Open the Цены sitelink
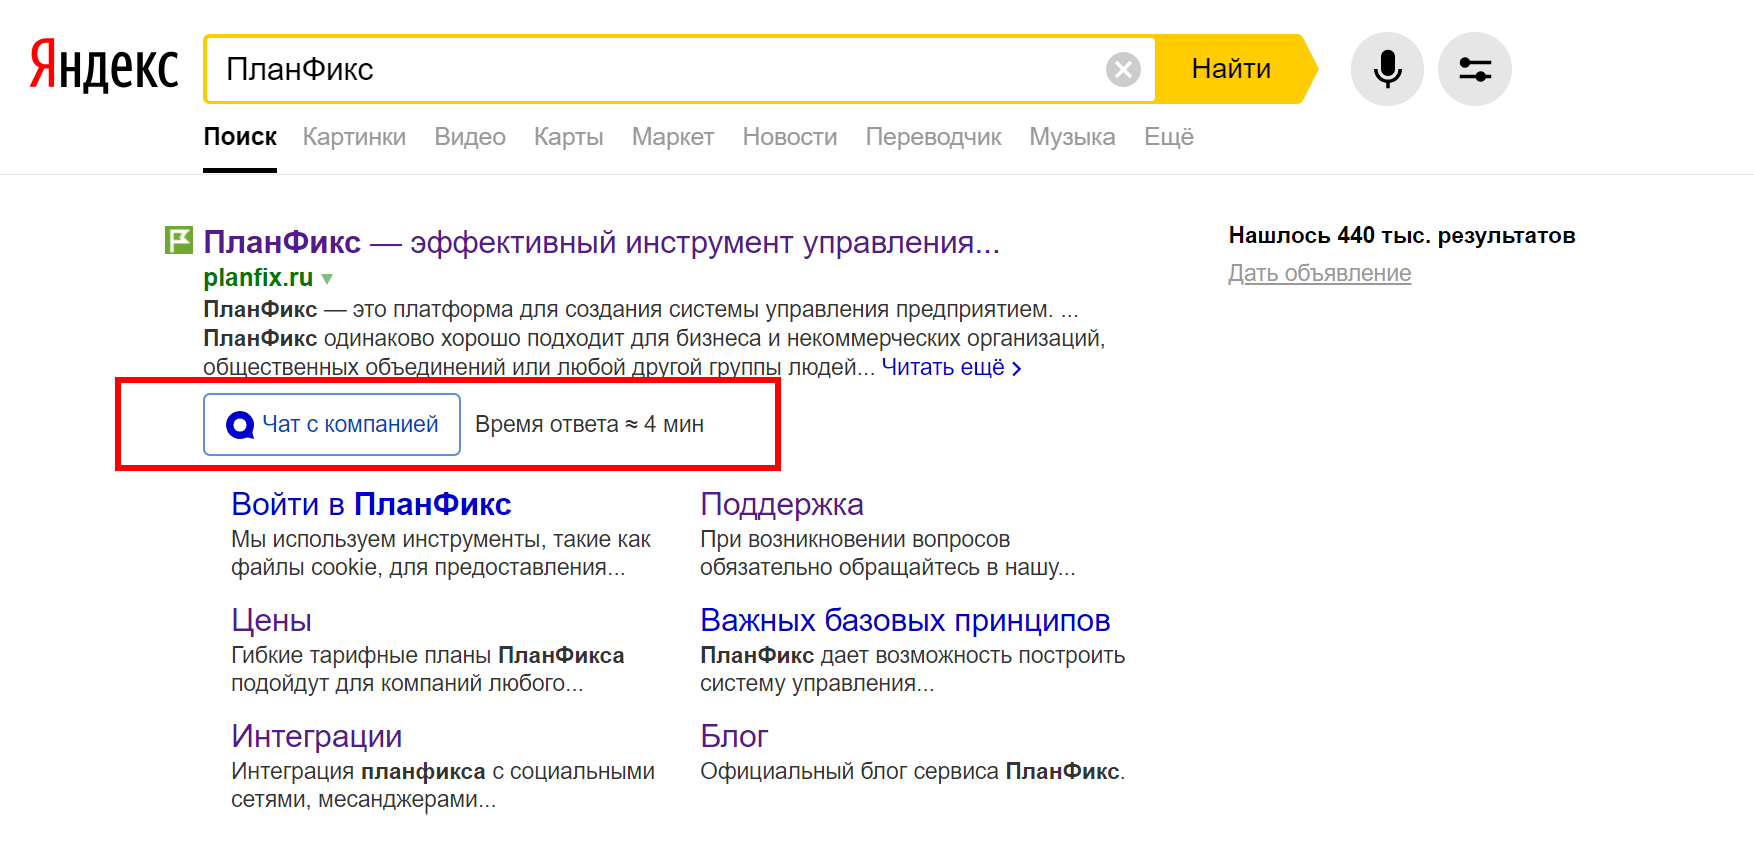The height and width of the screenshot is (847, 1754). tap(271, 620)
